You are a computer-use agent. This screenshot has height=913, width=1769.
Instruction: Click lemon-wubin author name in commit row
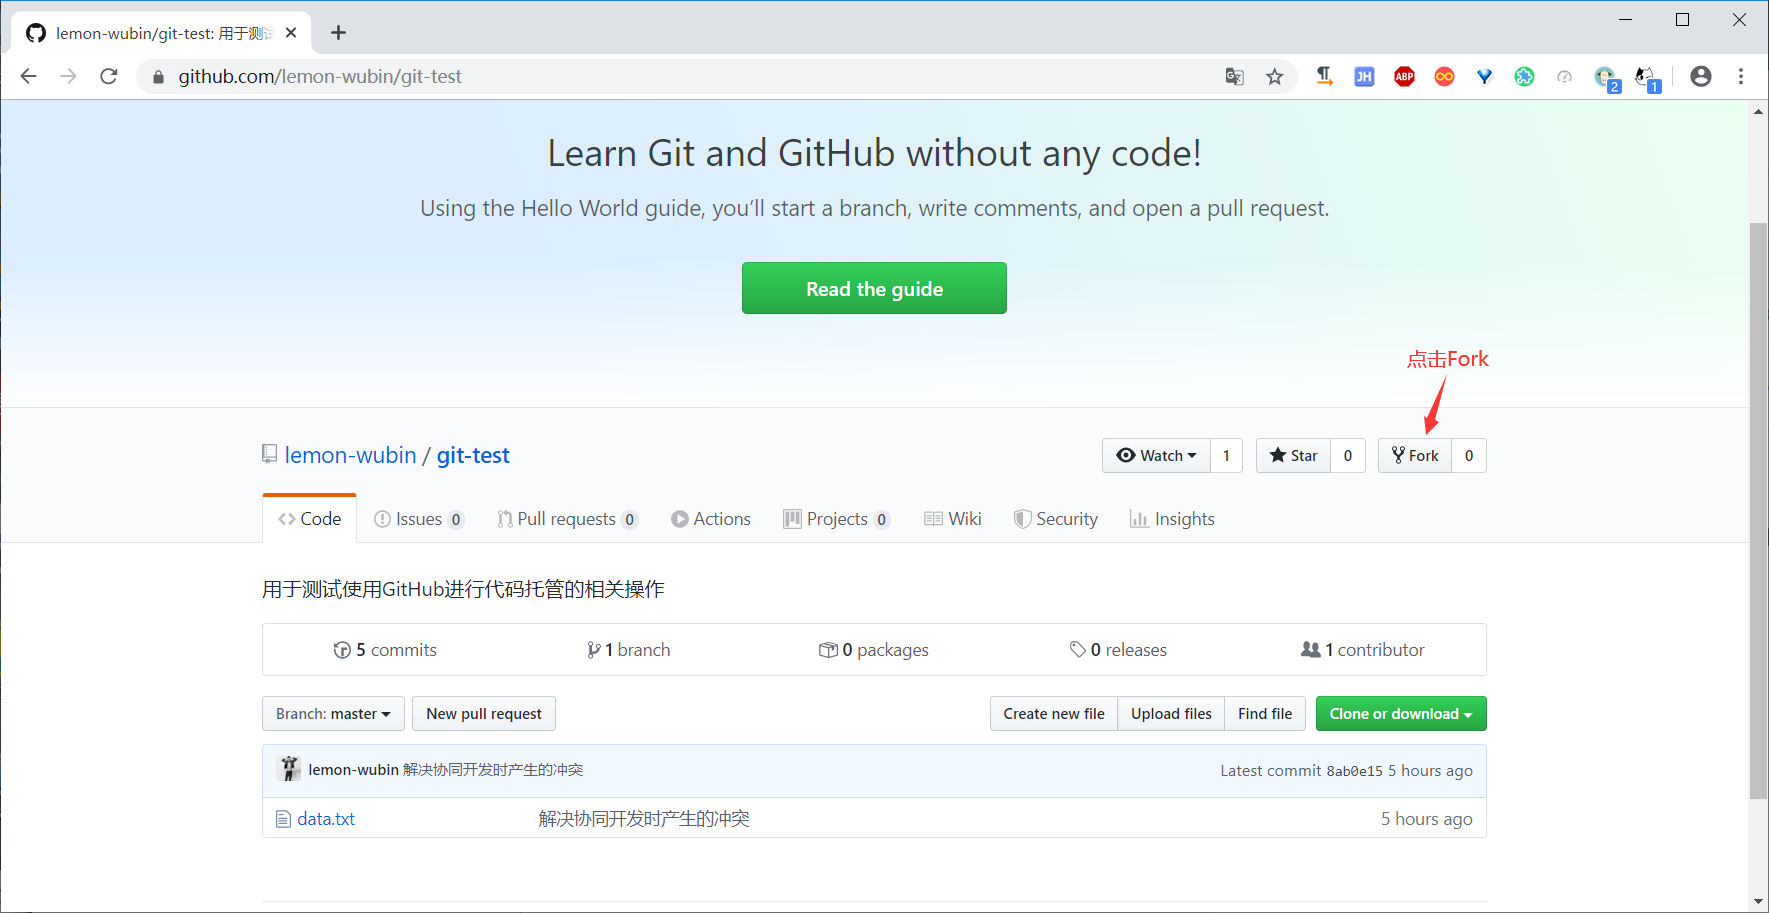point(353,770)
